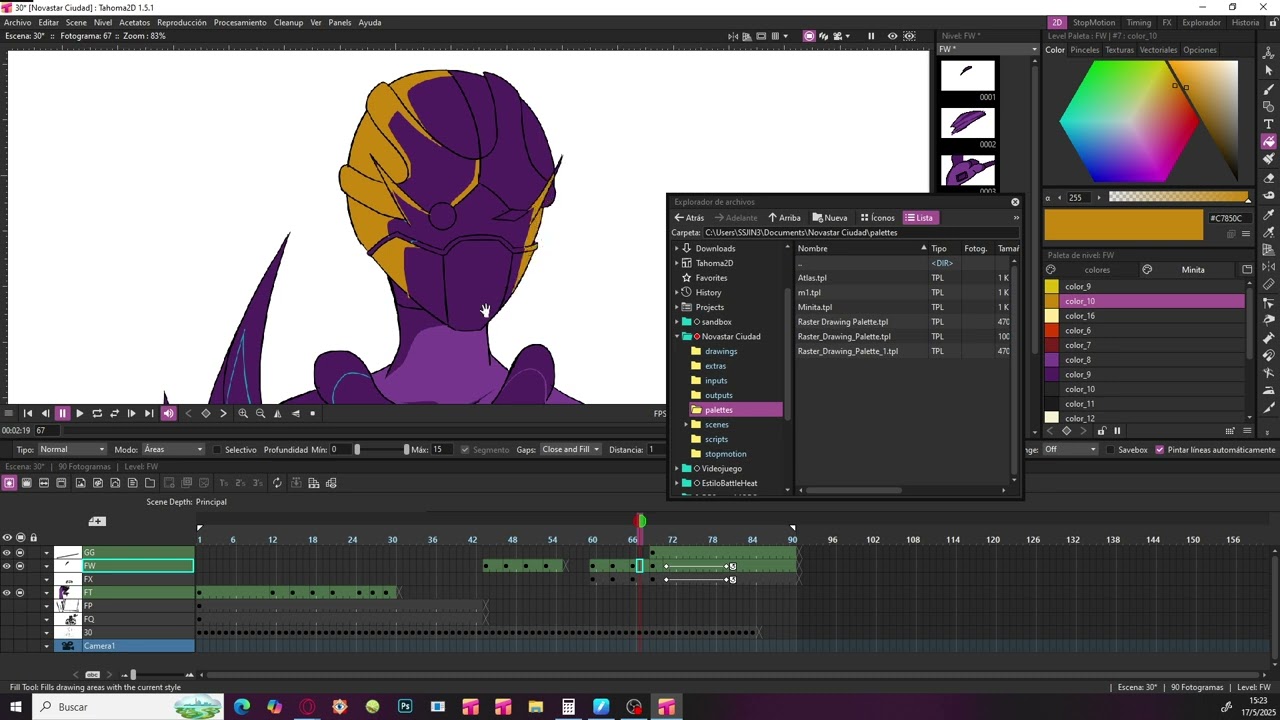Click the Arriba button in file browser

[x=784, y=218]
